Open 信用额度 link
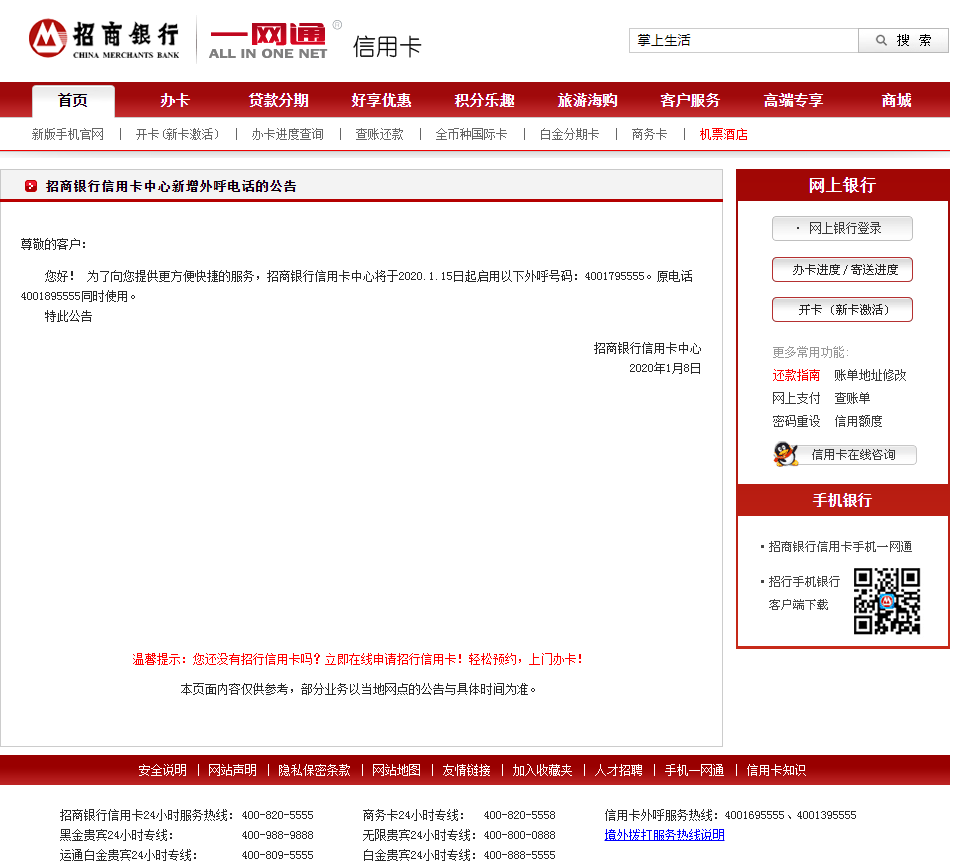Viewport: 959px width, 868px height. tap(858, 421)
